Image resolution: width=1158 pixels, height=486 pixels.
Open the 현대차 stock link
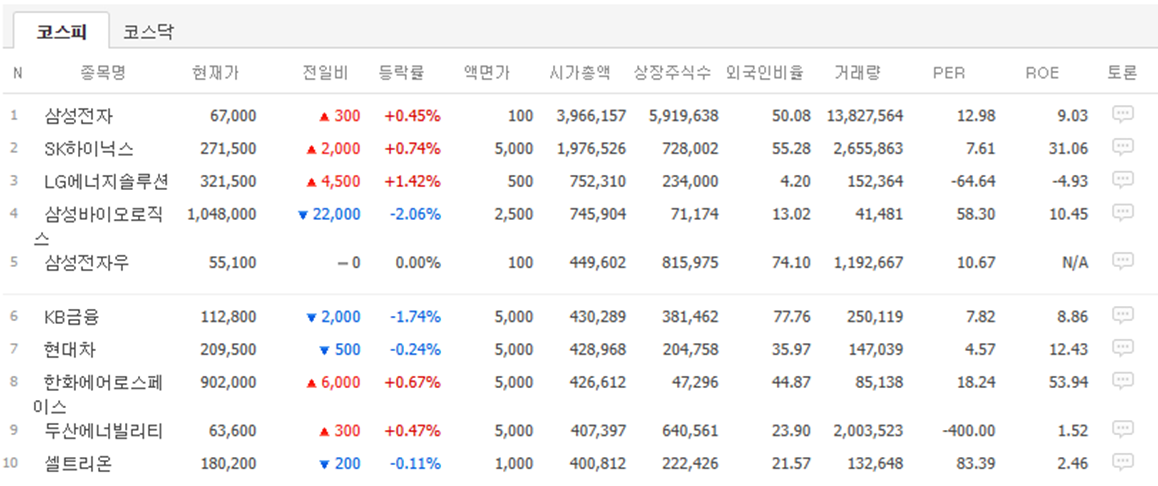[70, 349]
